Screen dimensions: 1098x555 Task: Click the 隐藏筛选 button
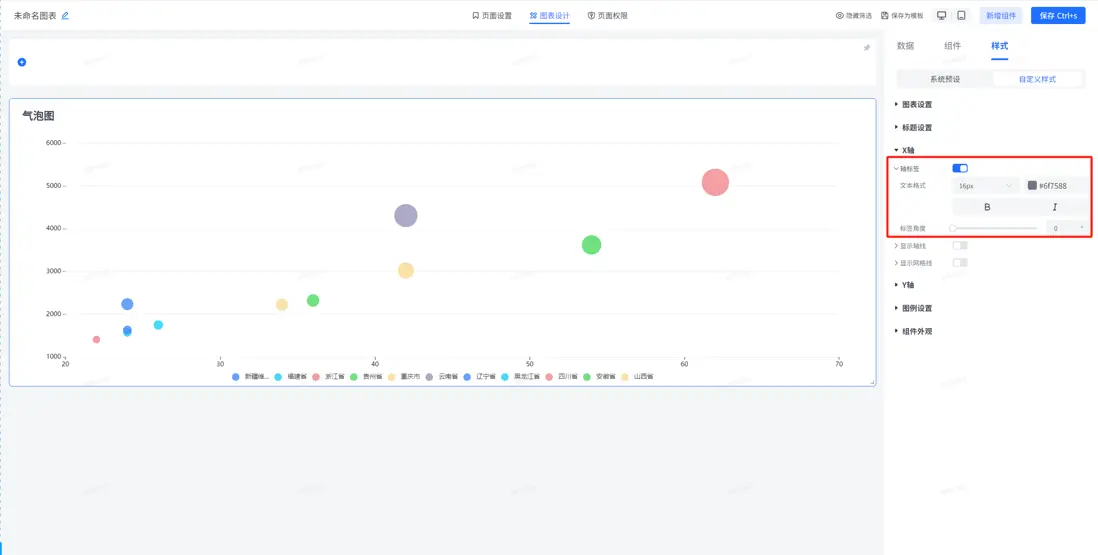[854, 15]
